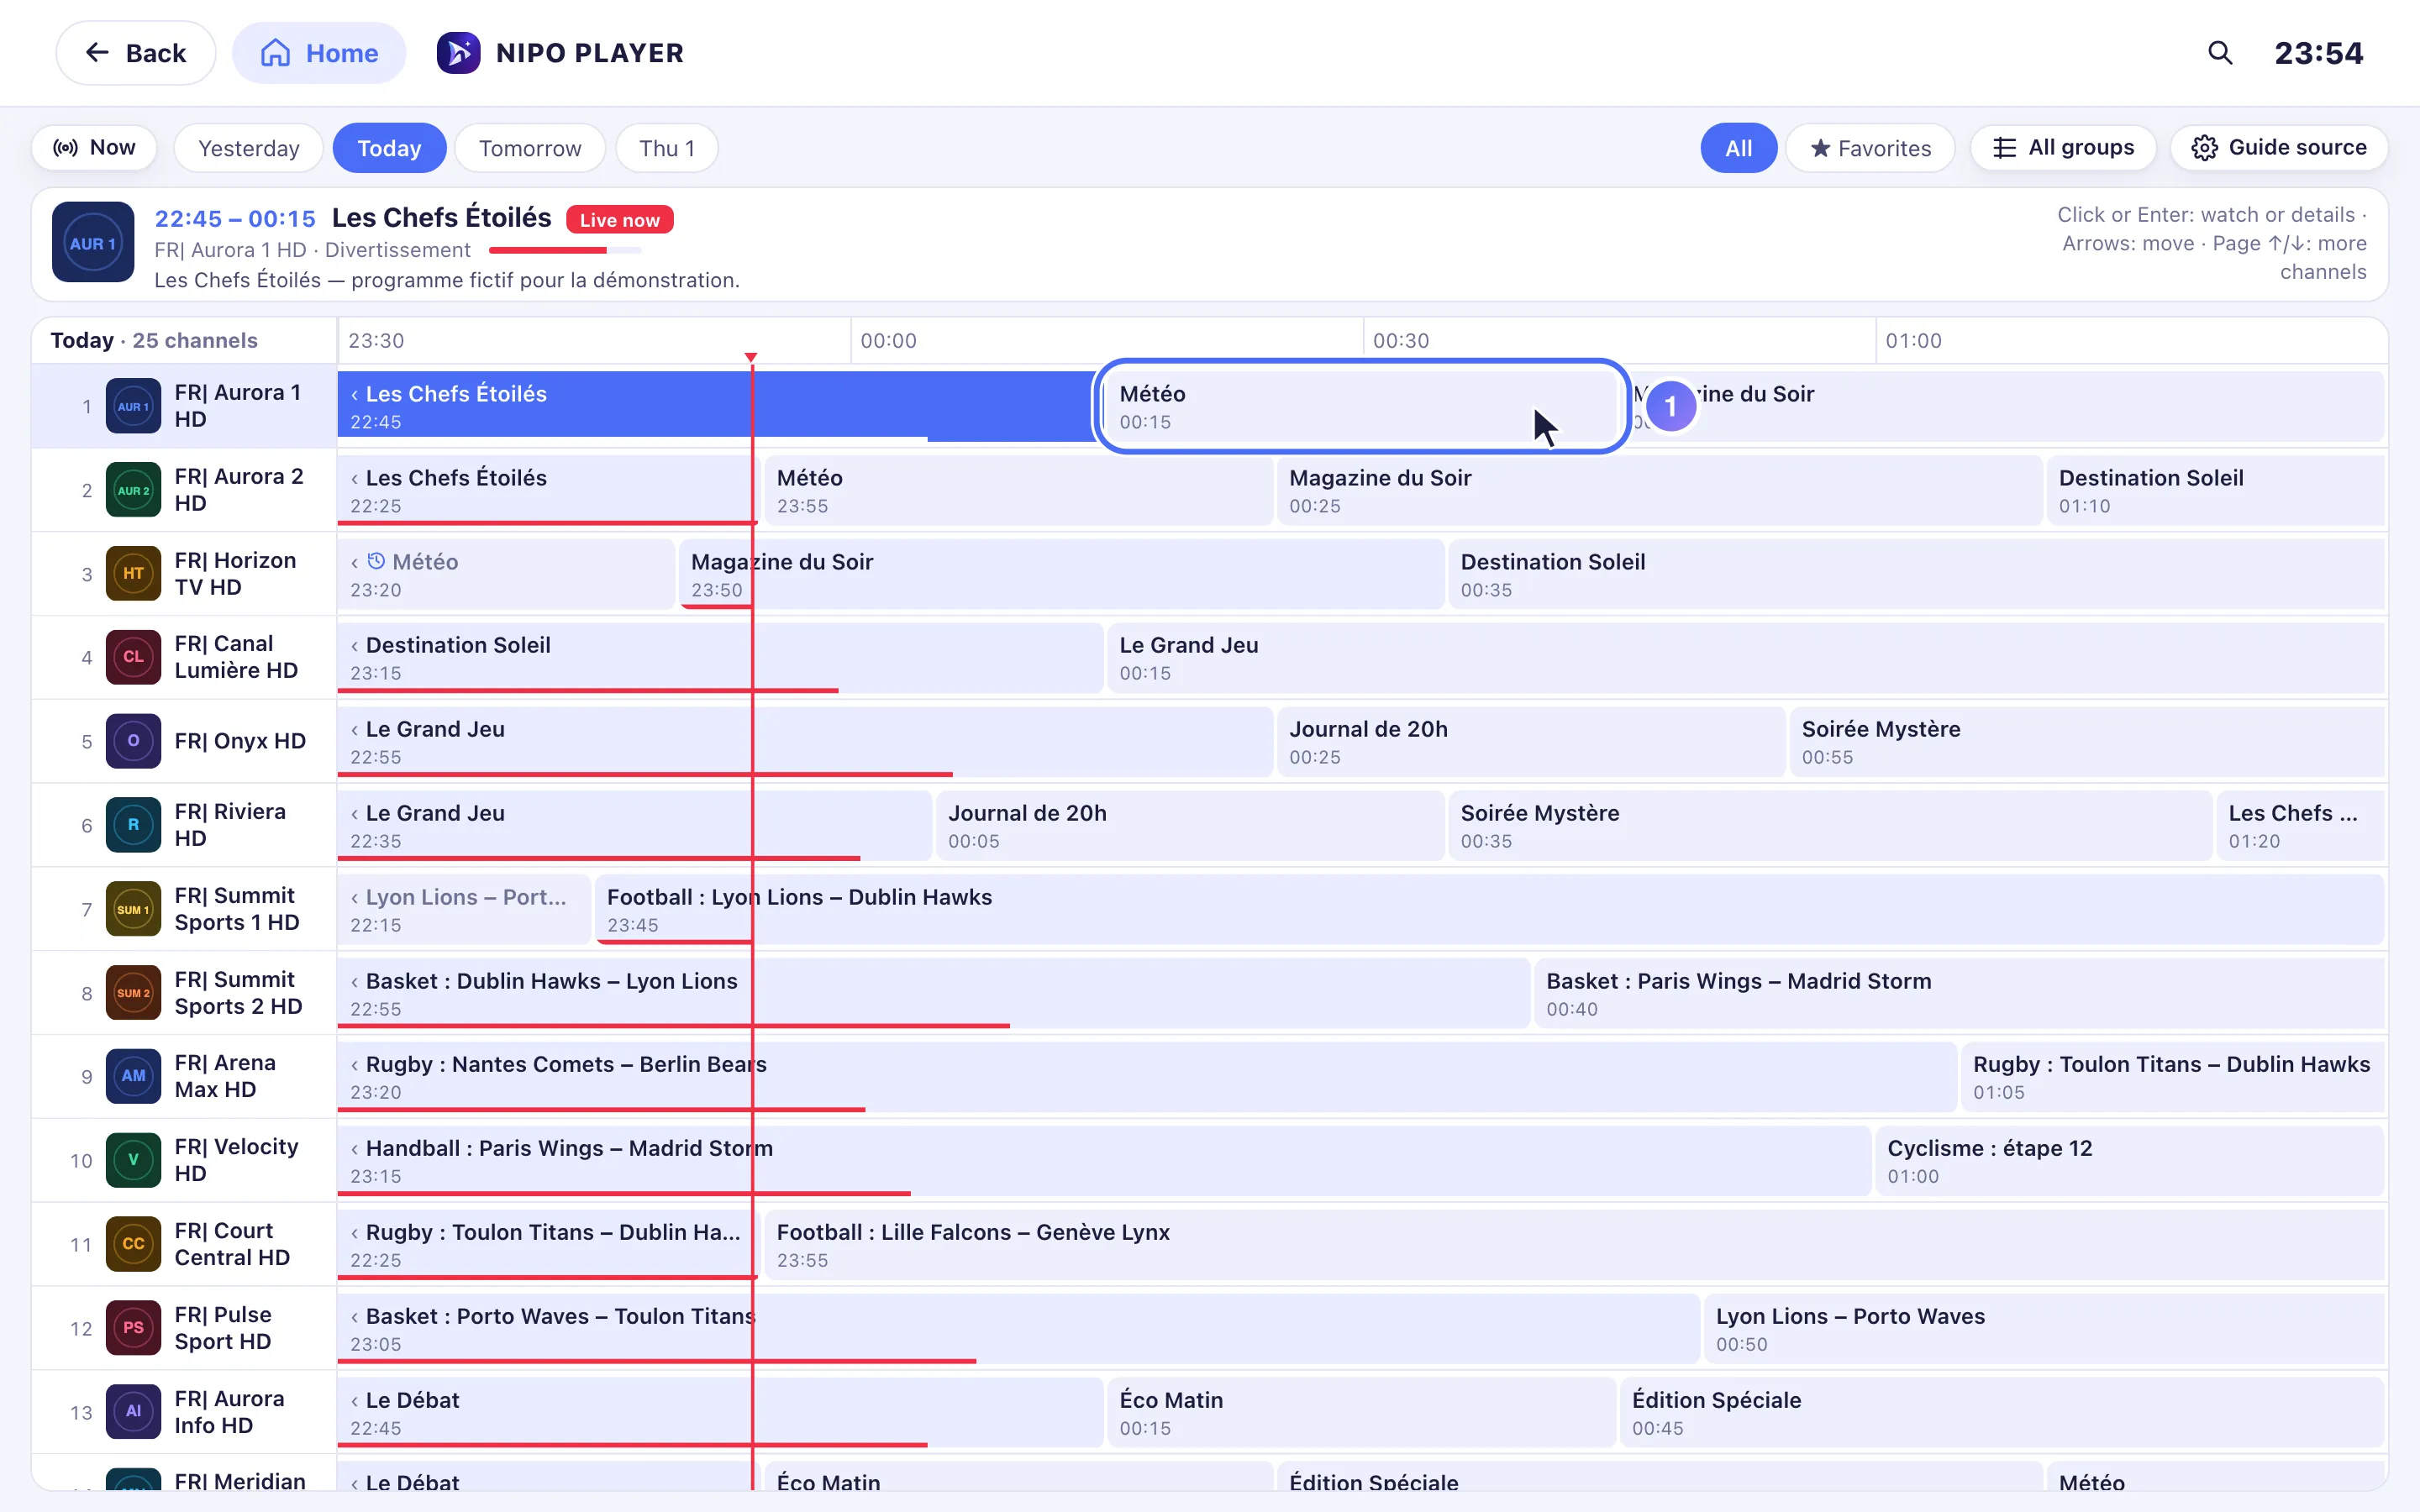The width and height of the screenshot is (2420, 1512).
Task: Open Basket : Paris Wings – Madrid Storm
Action: (1959, 993)
